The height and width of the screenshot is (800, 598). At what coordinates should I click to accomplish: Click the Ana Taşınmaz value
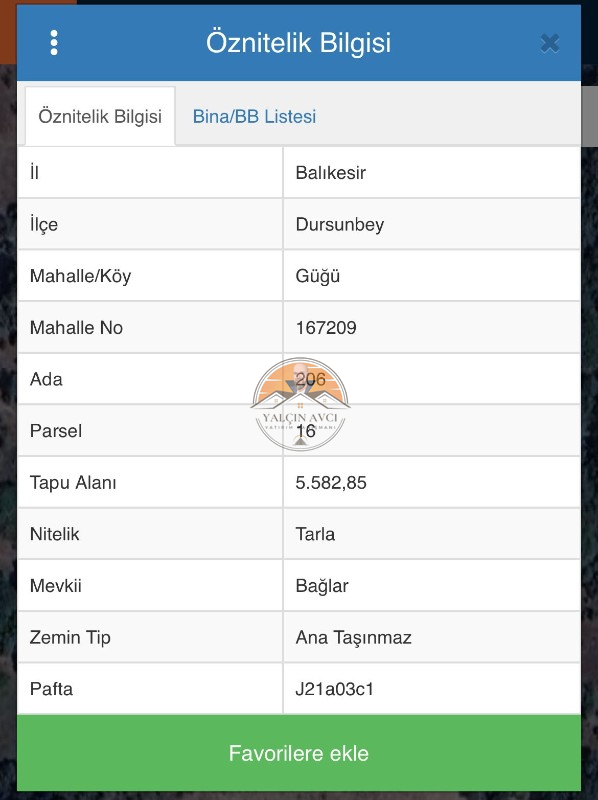click(x=354, y=638)
